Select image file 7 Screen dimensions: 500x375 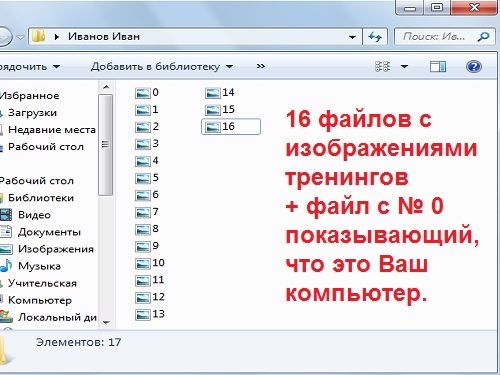[x=147, y=212]
